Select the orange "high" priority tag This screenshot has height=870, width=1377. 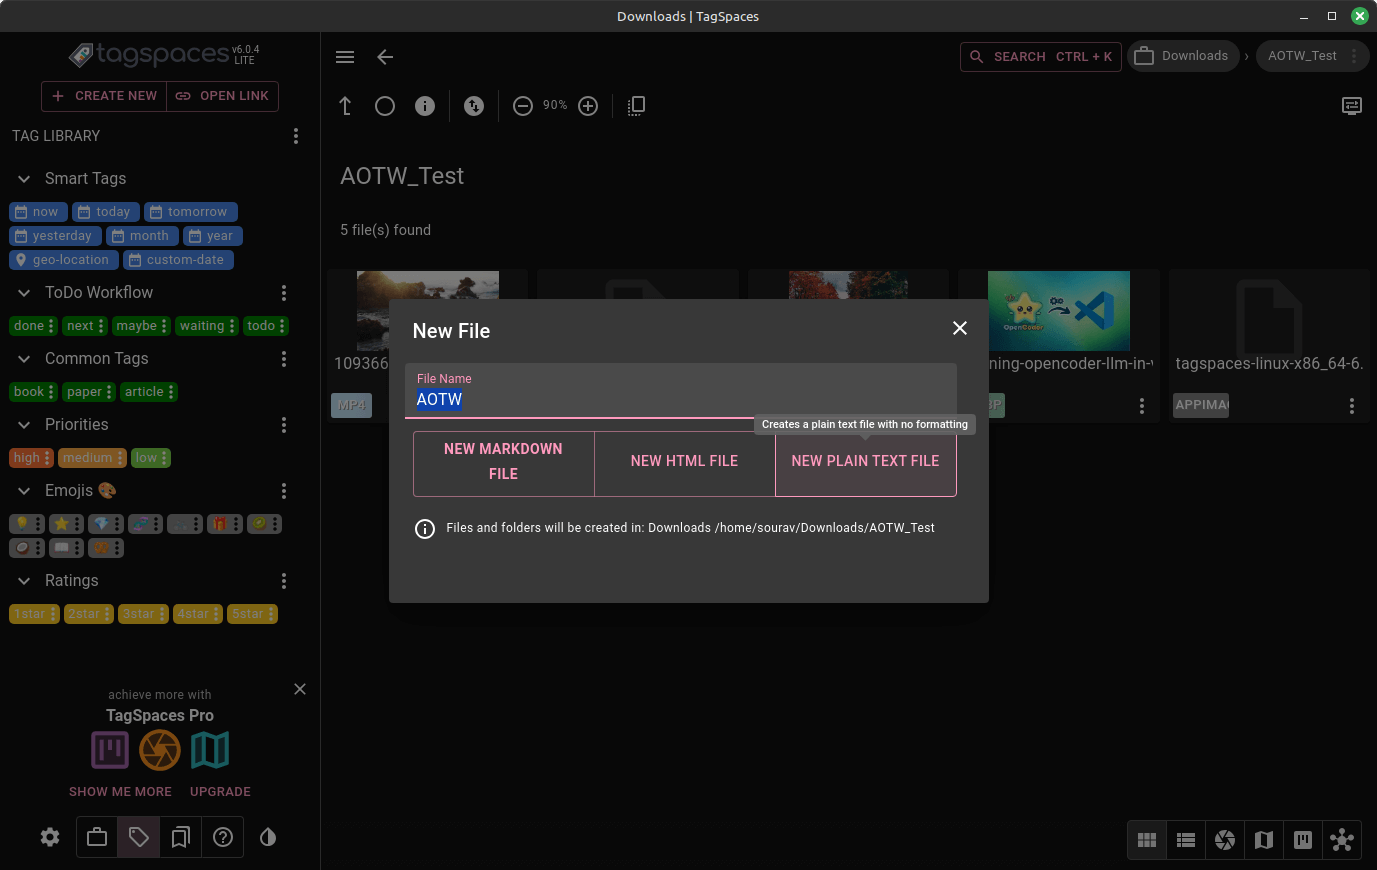pos(27,458)
